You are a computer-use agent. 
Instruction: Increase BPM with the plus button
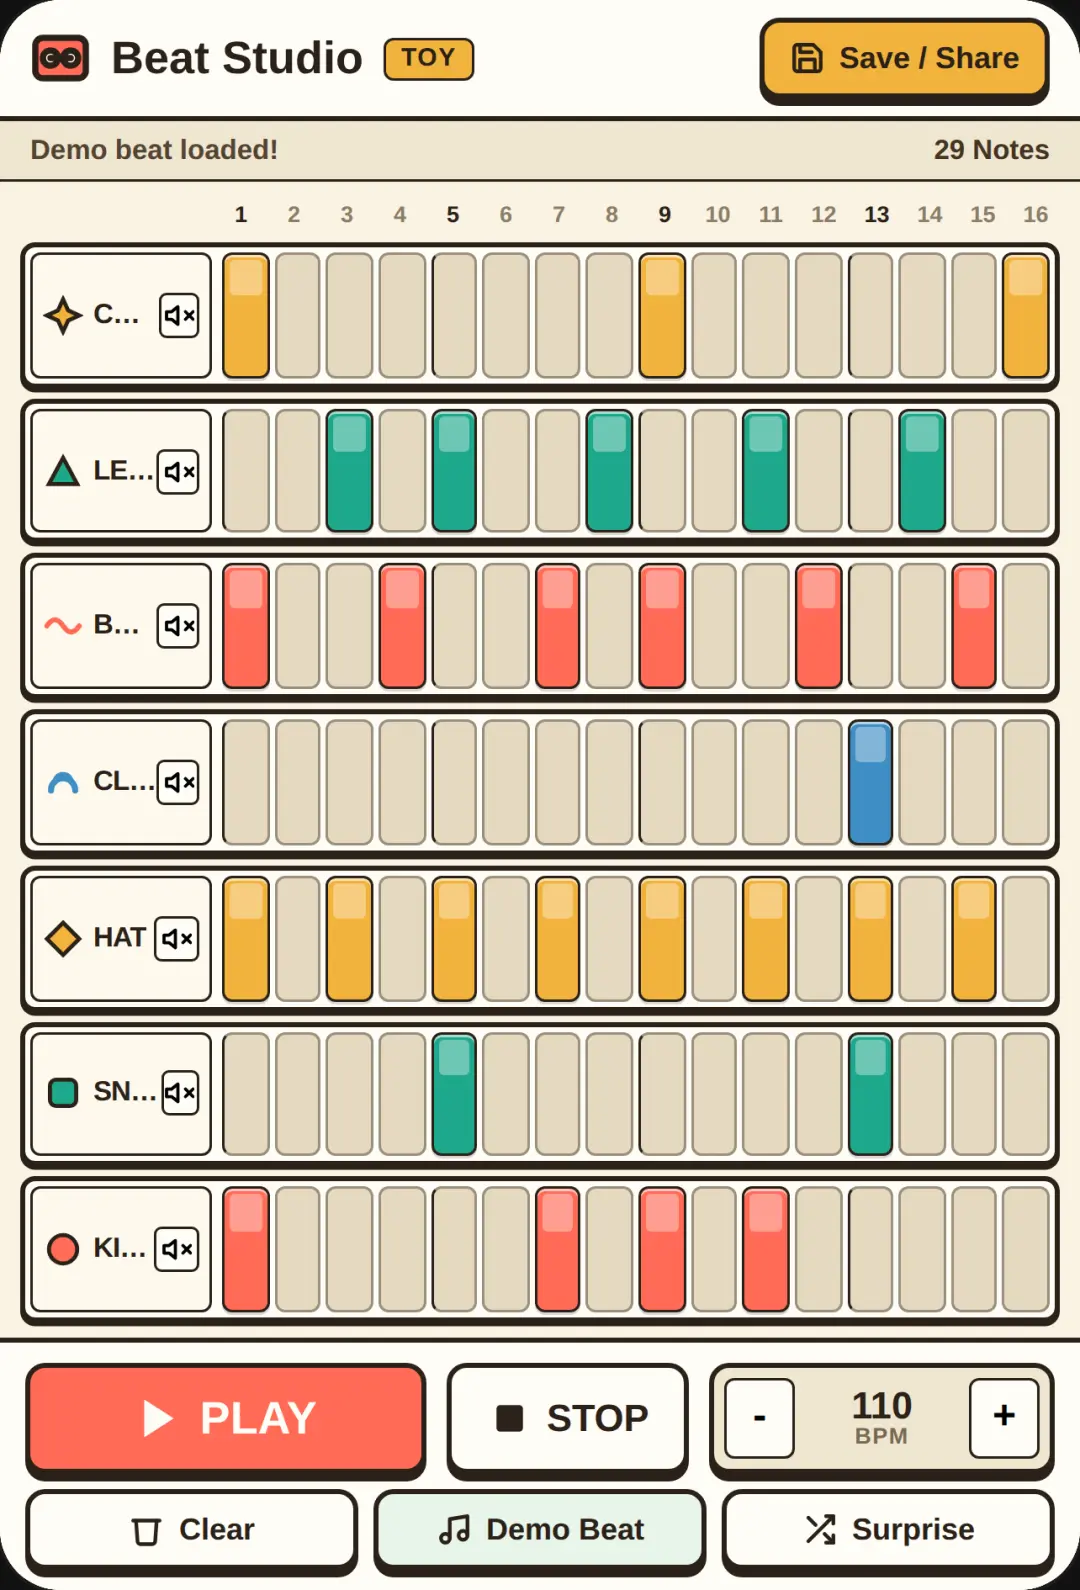tap(1004, 1417)
